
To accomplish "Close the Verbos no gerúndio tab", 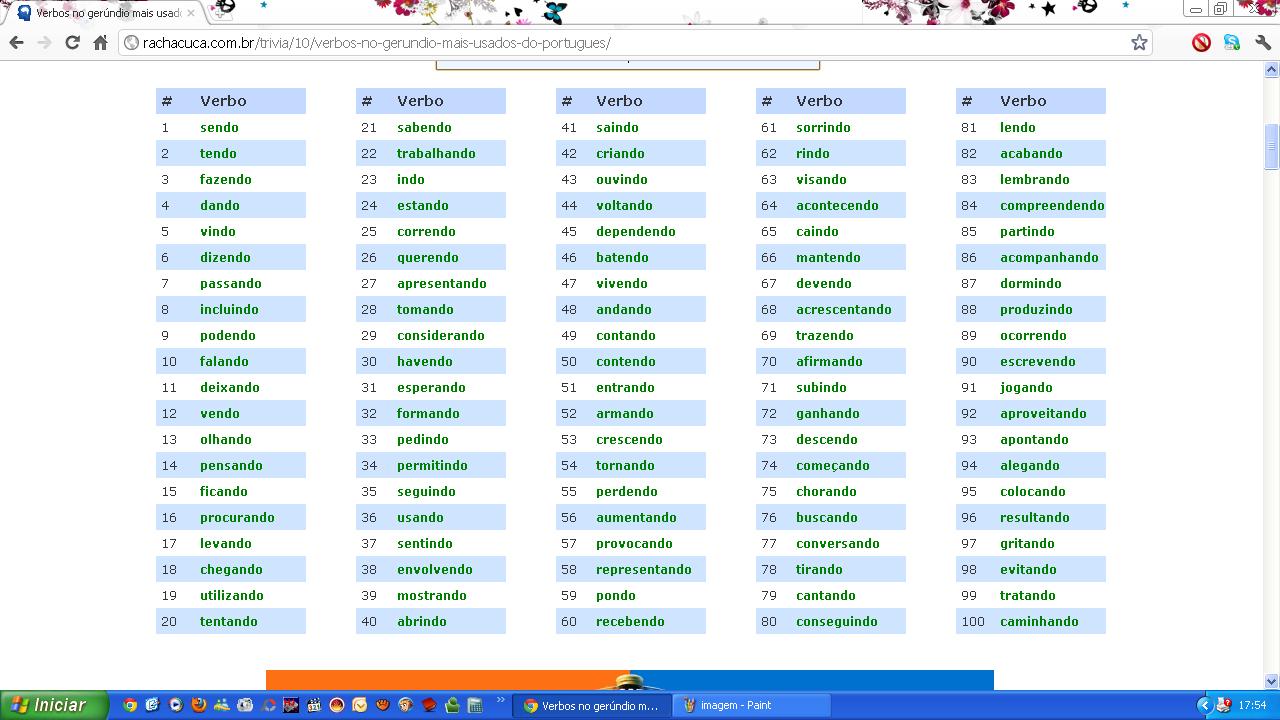I will point(190,13).
